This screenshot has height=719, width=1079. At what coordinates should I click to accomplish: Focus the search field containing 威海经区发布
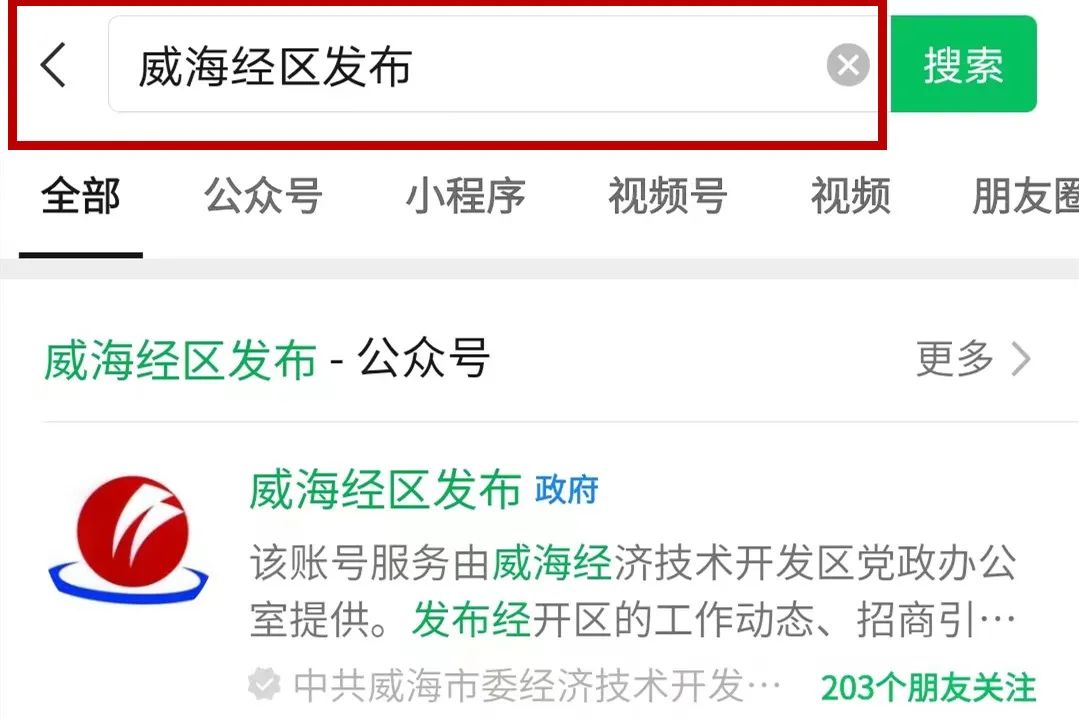click(493, 65)
